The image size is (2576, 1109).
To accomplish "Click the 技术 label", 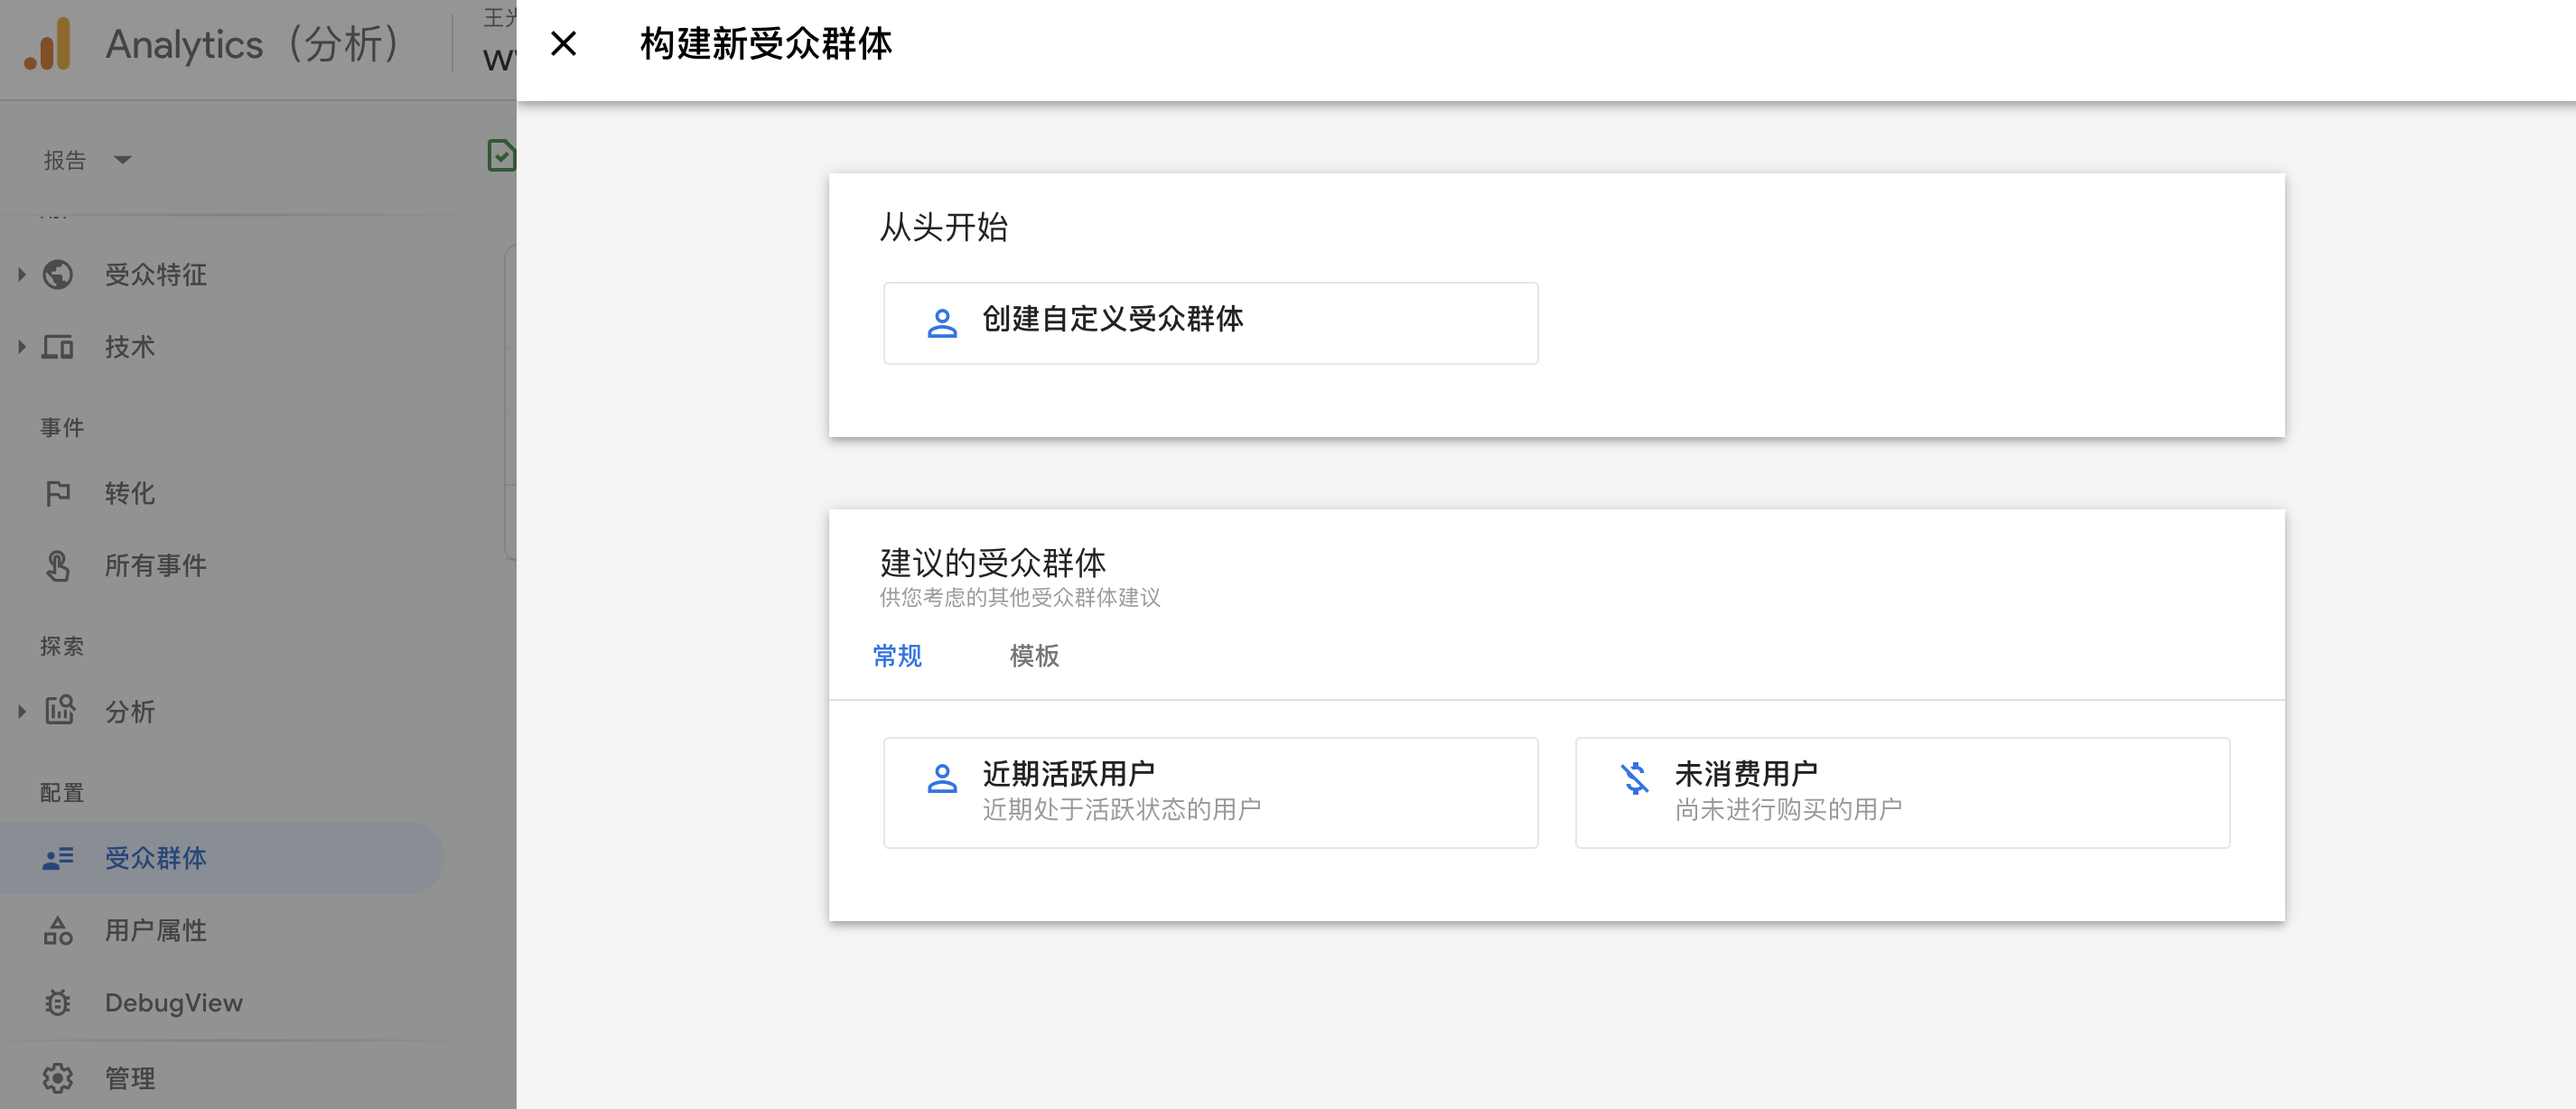I will [x=130, y=347].
